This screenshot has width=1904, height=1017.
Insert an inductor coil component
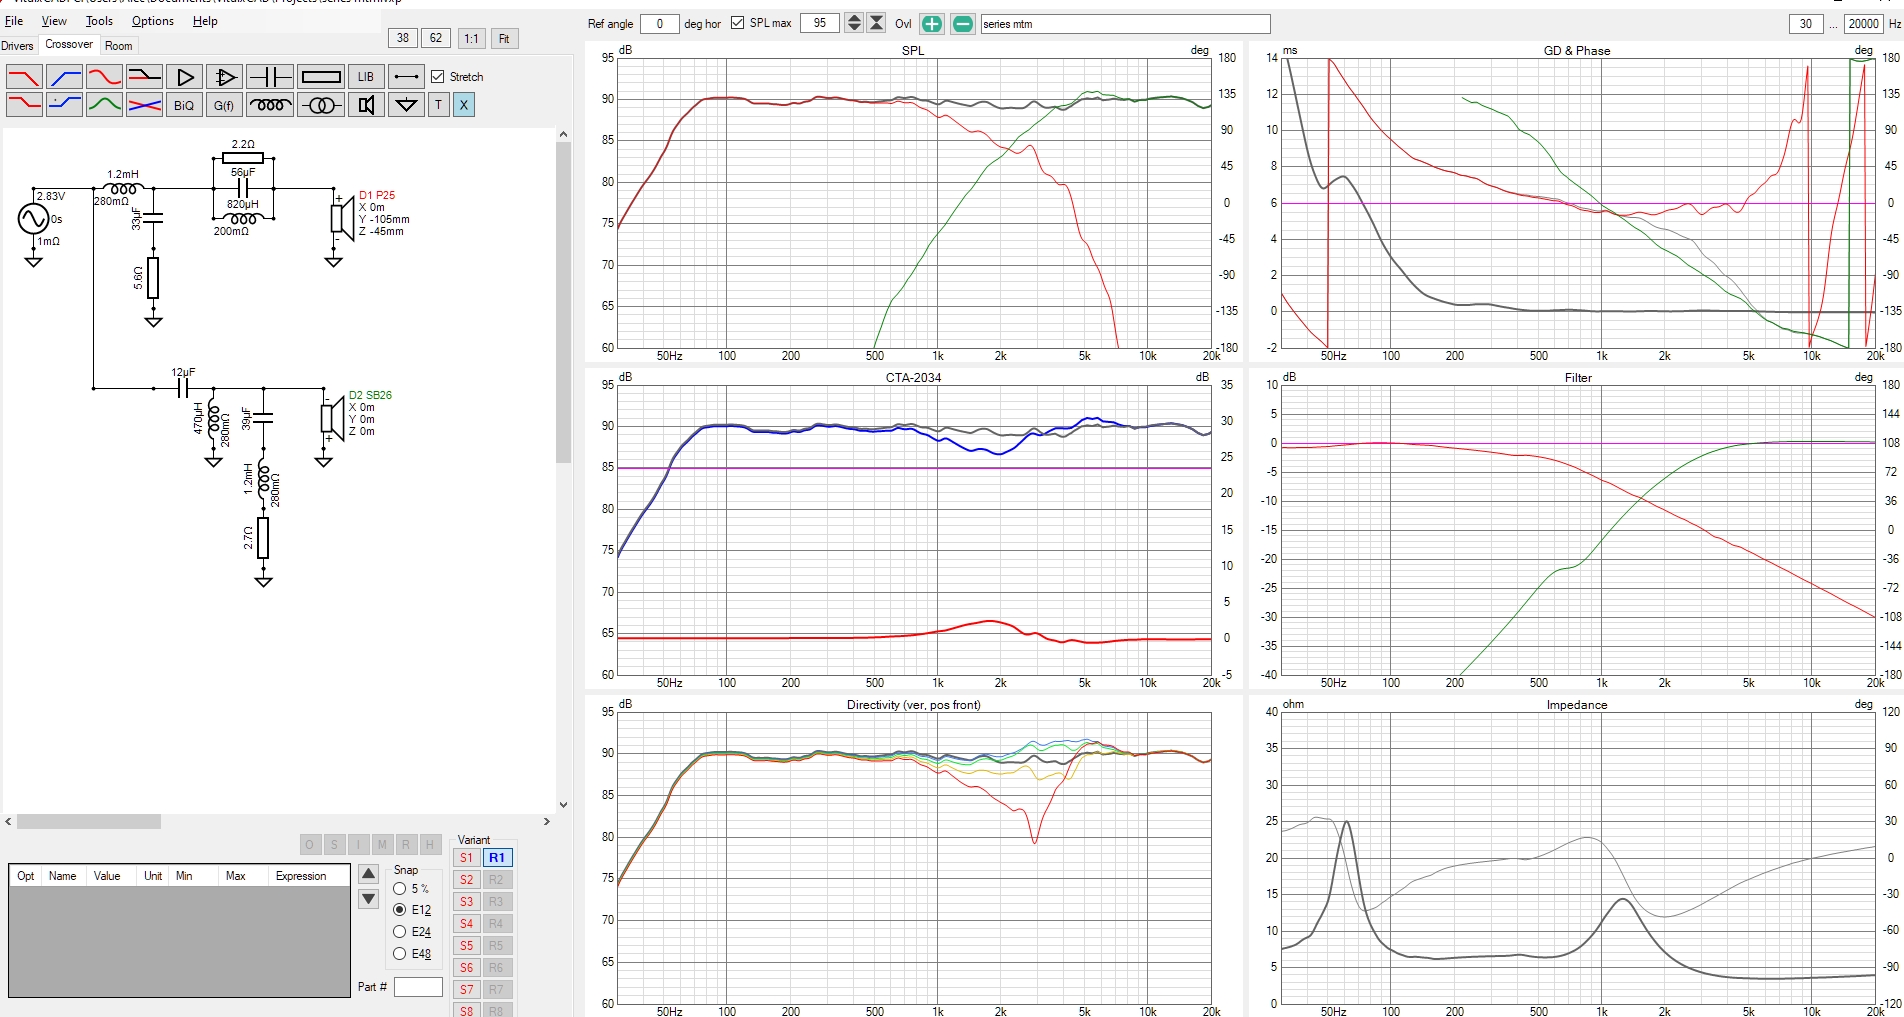[x=270, y=104]
